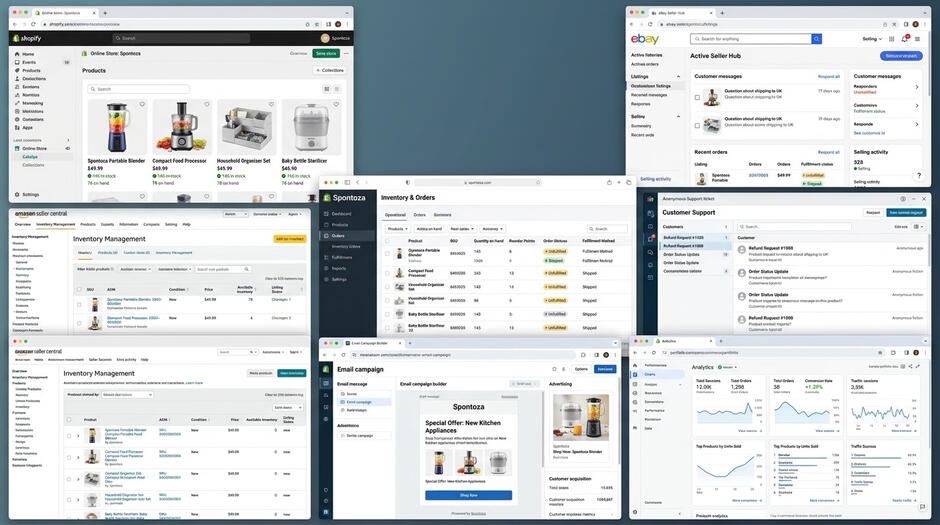Image resolution: width=940 pixels, height=525 pixels.
Task: Show tab overview in Spontoza Safari window
Action: (629, 182)
